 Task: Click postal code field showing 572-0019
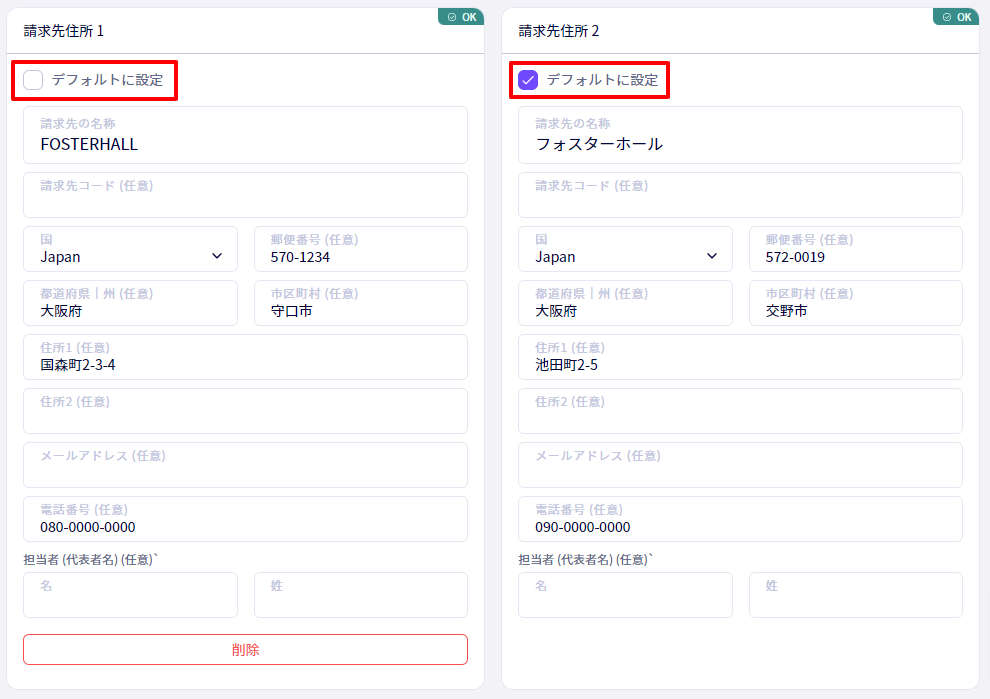(856, 249)
